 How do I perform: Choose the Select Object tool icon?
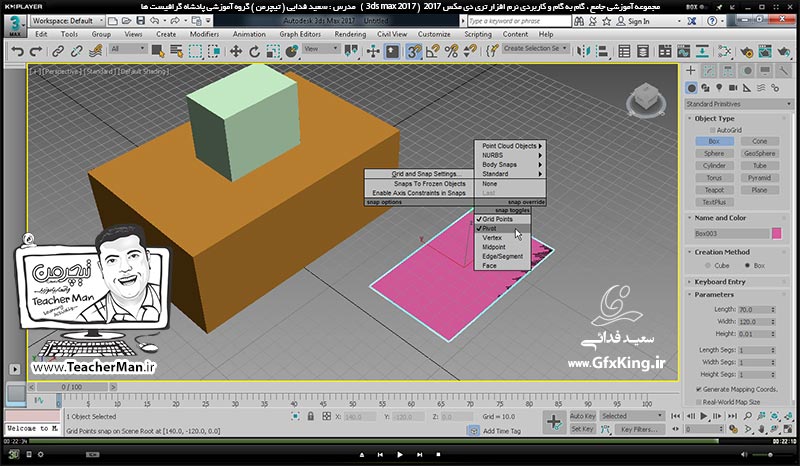click(158, 51)
